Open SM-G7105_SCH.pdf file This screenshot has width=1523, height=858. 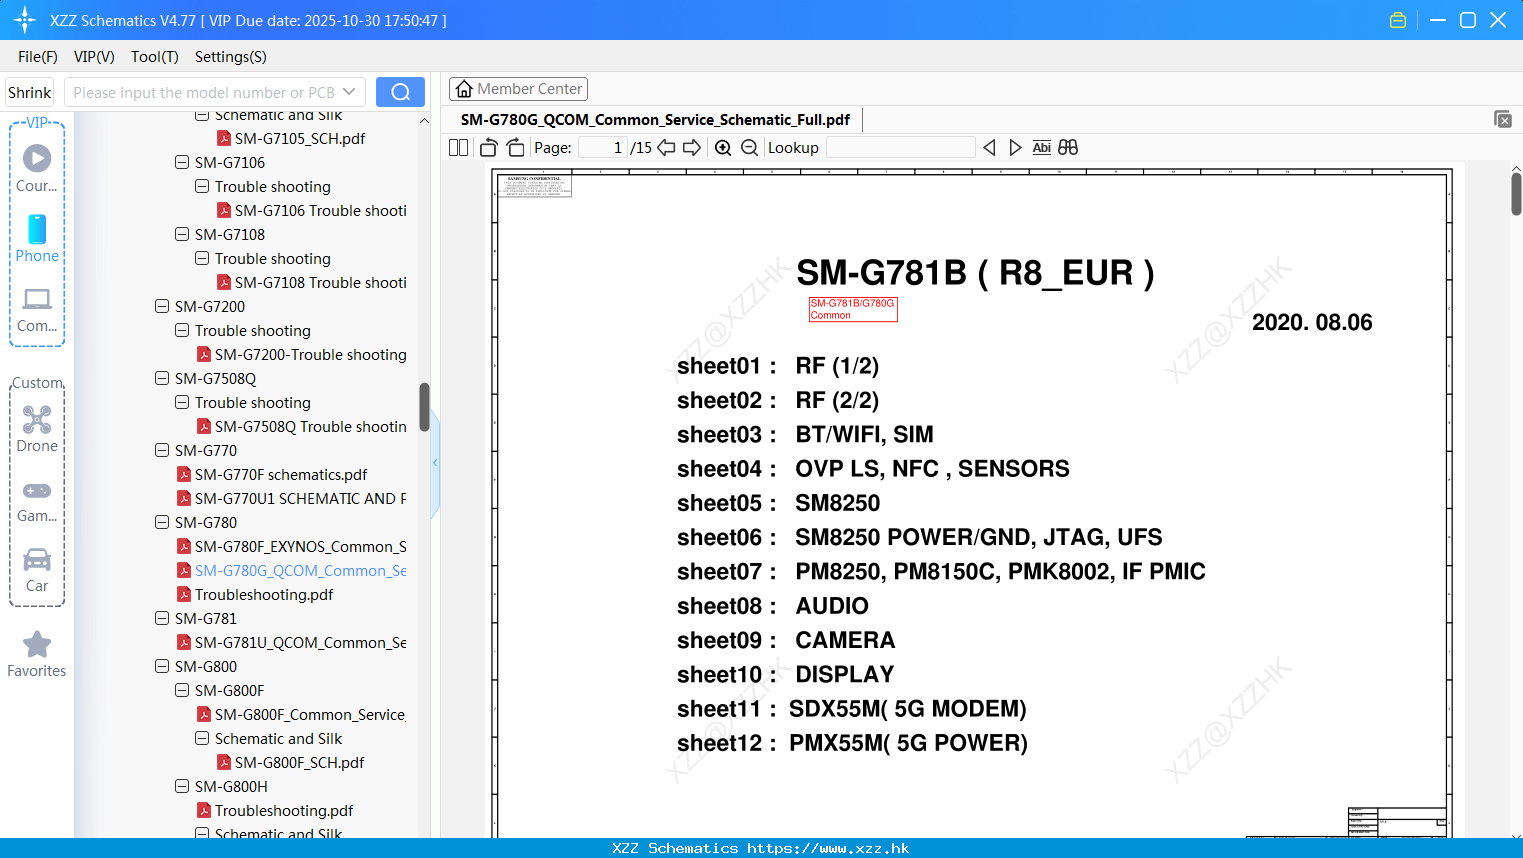[291, 138]
